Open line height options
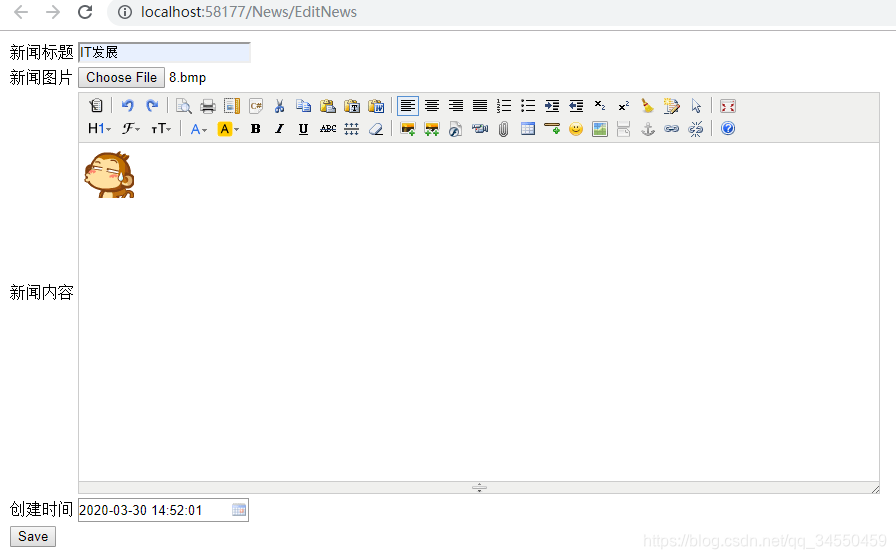896x559 pixels. (x=351, y=129)
